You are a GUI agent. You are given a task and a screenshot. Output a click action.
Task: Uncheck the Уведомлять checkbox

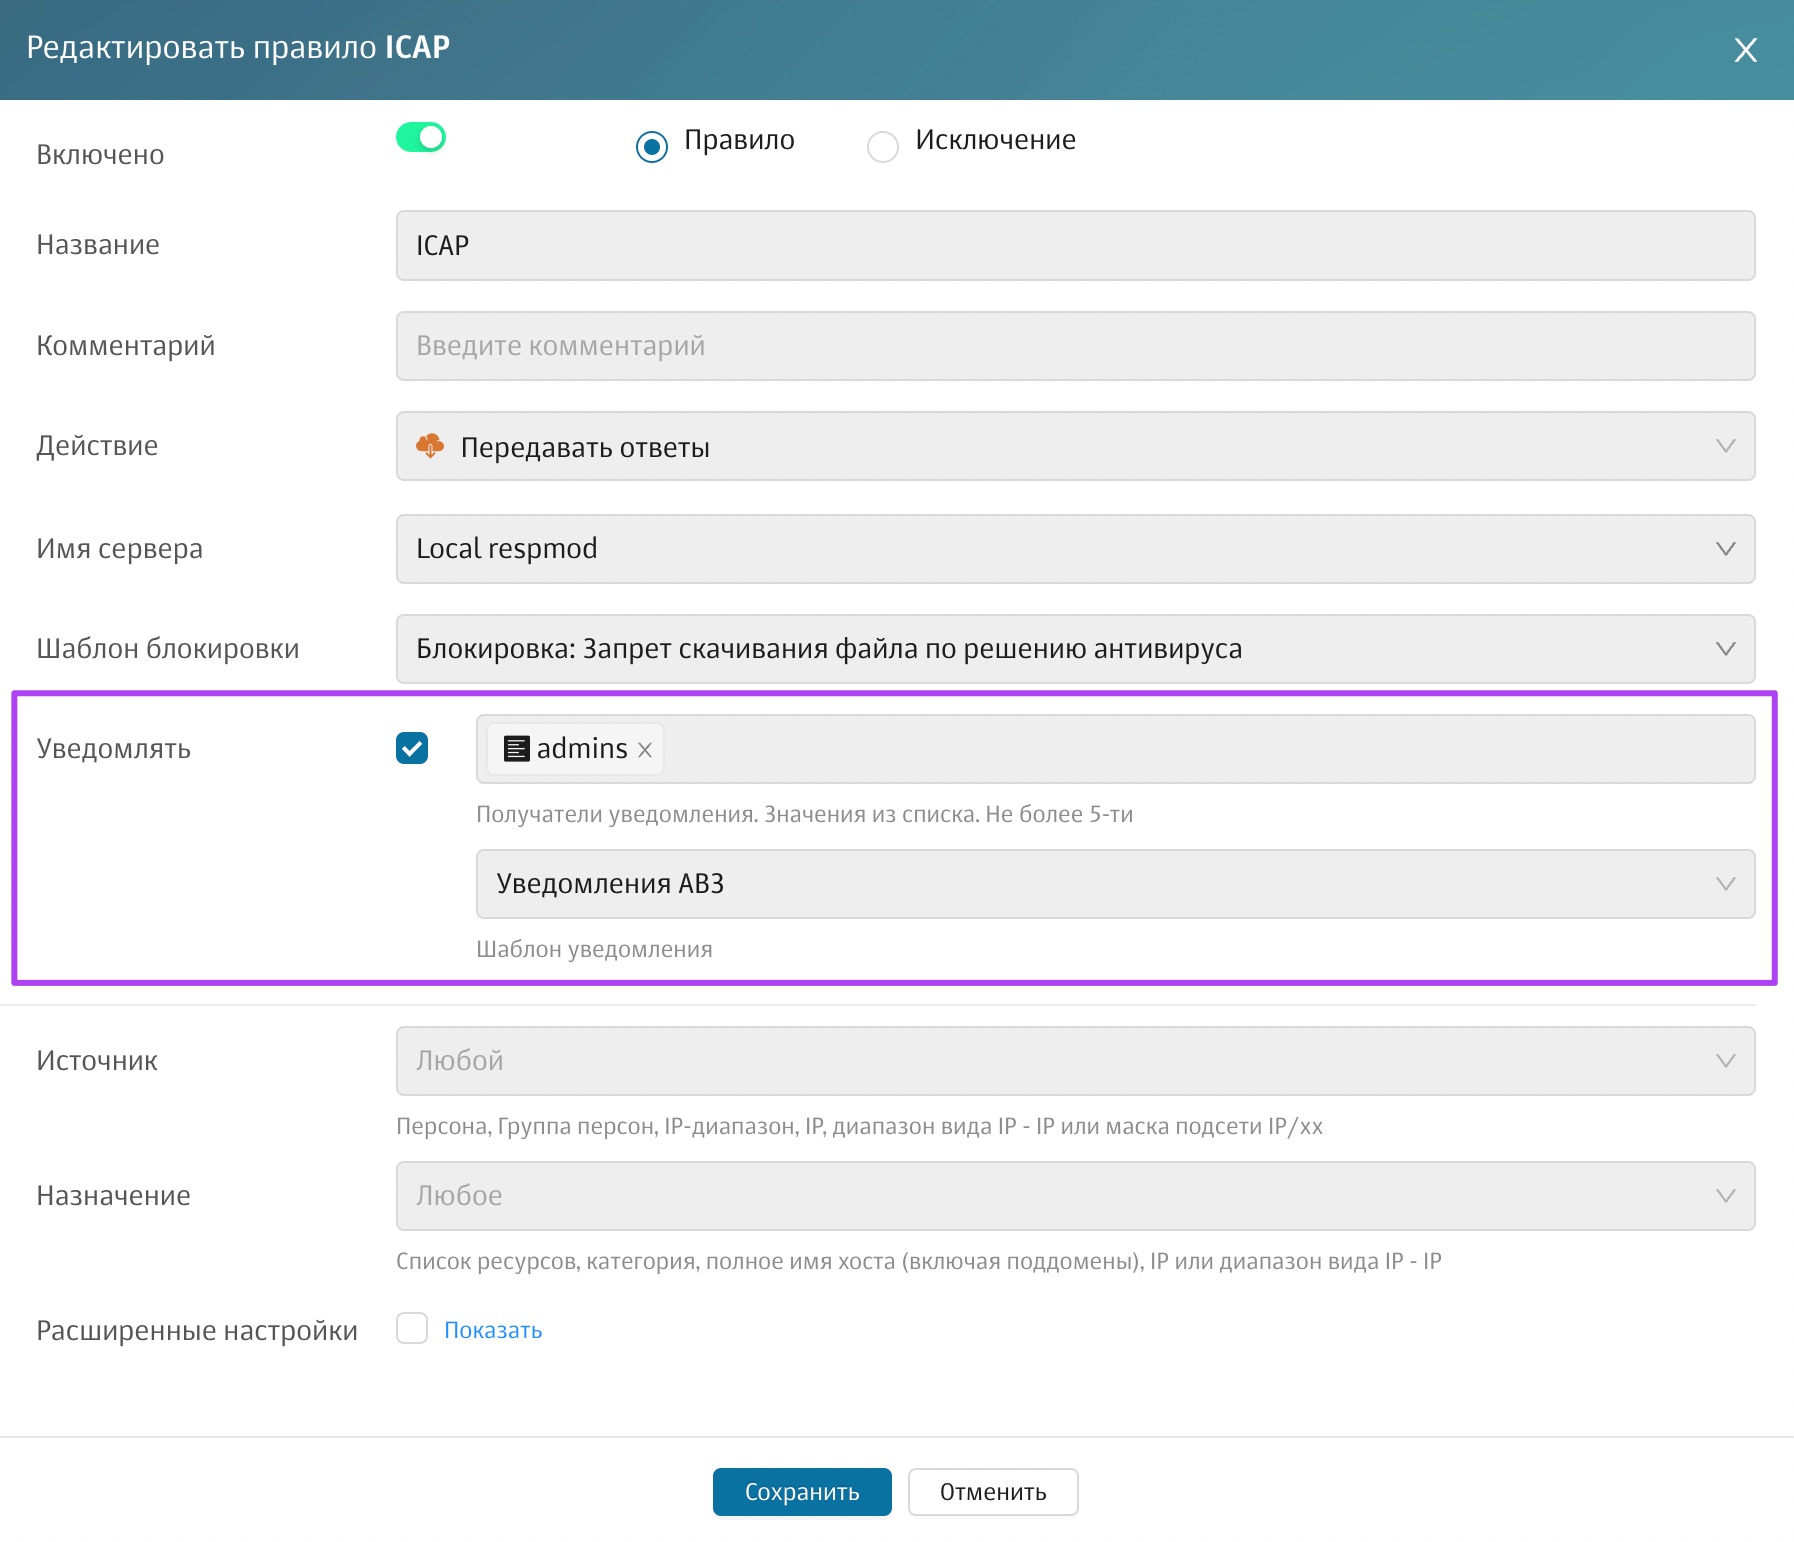[412, 748]
